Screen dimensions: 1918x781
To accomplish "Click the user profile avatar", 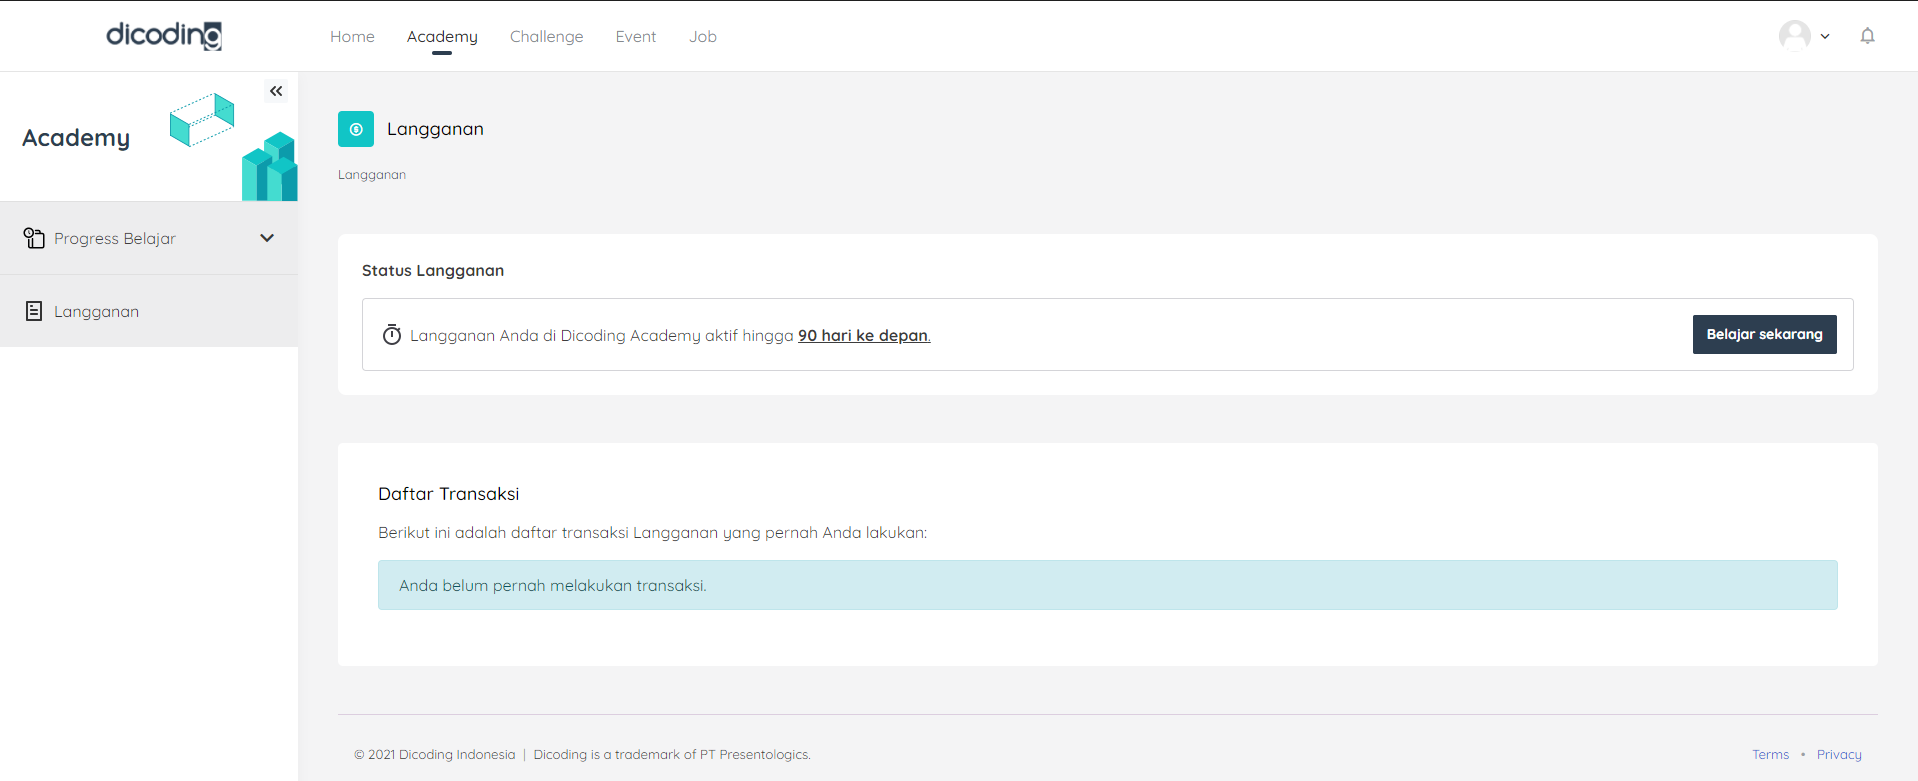I will [1794, 36].
